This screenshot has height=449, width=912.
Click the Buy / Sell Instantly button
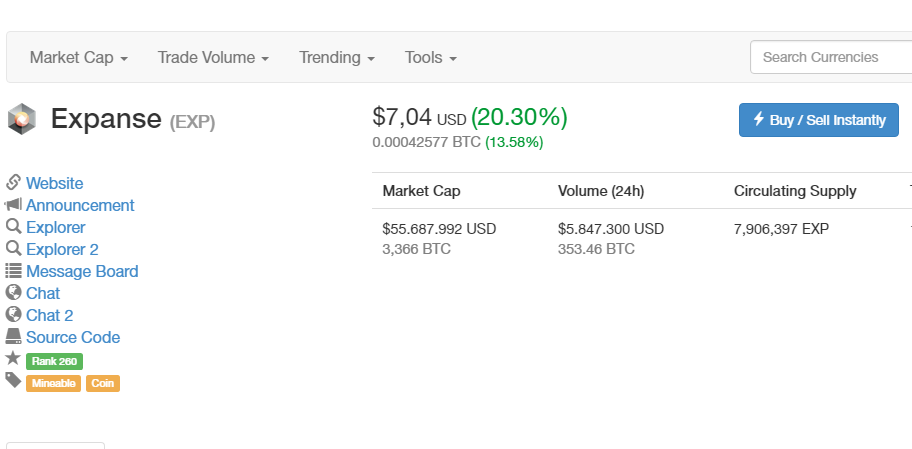pyautogui.click(x=818, y=120)
